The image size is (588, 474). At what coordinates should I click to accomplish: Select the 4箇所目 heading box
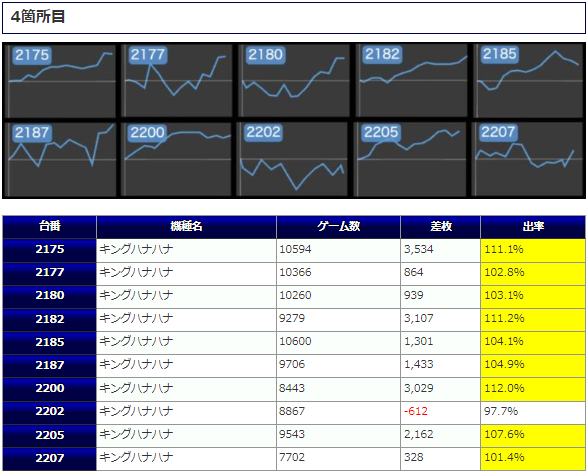(x=294, y=18)
